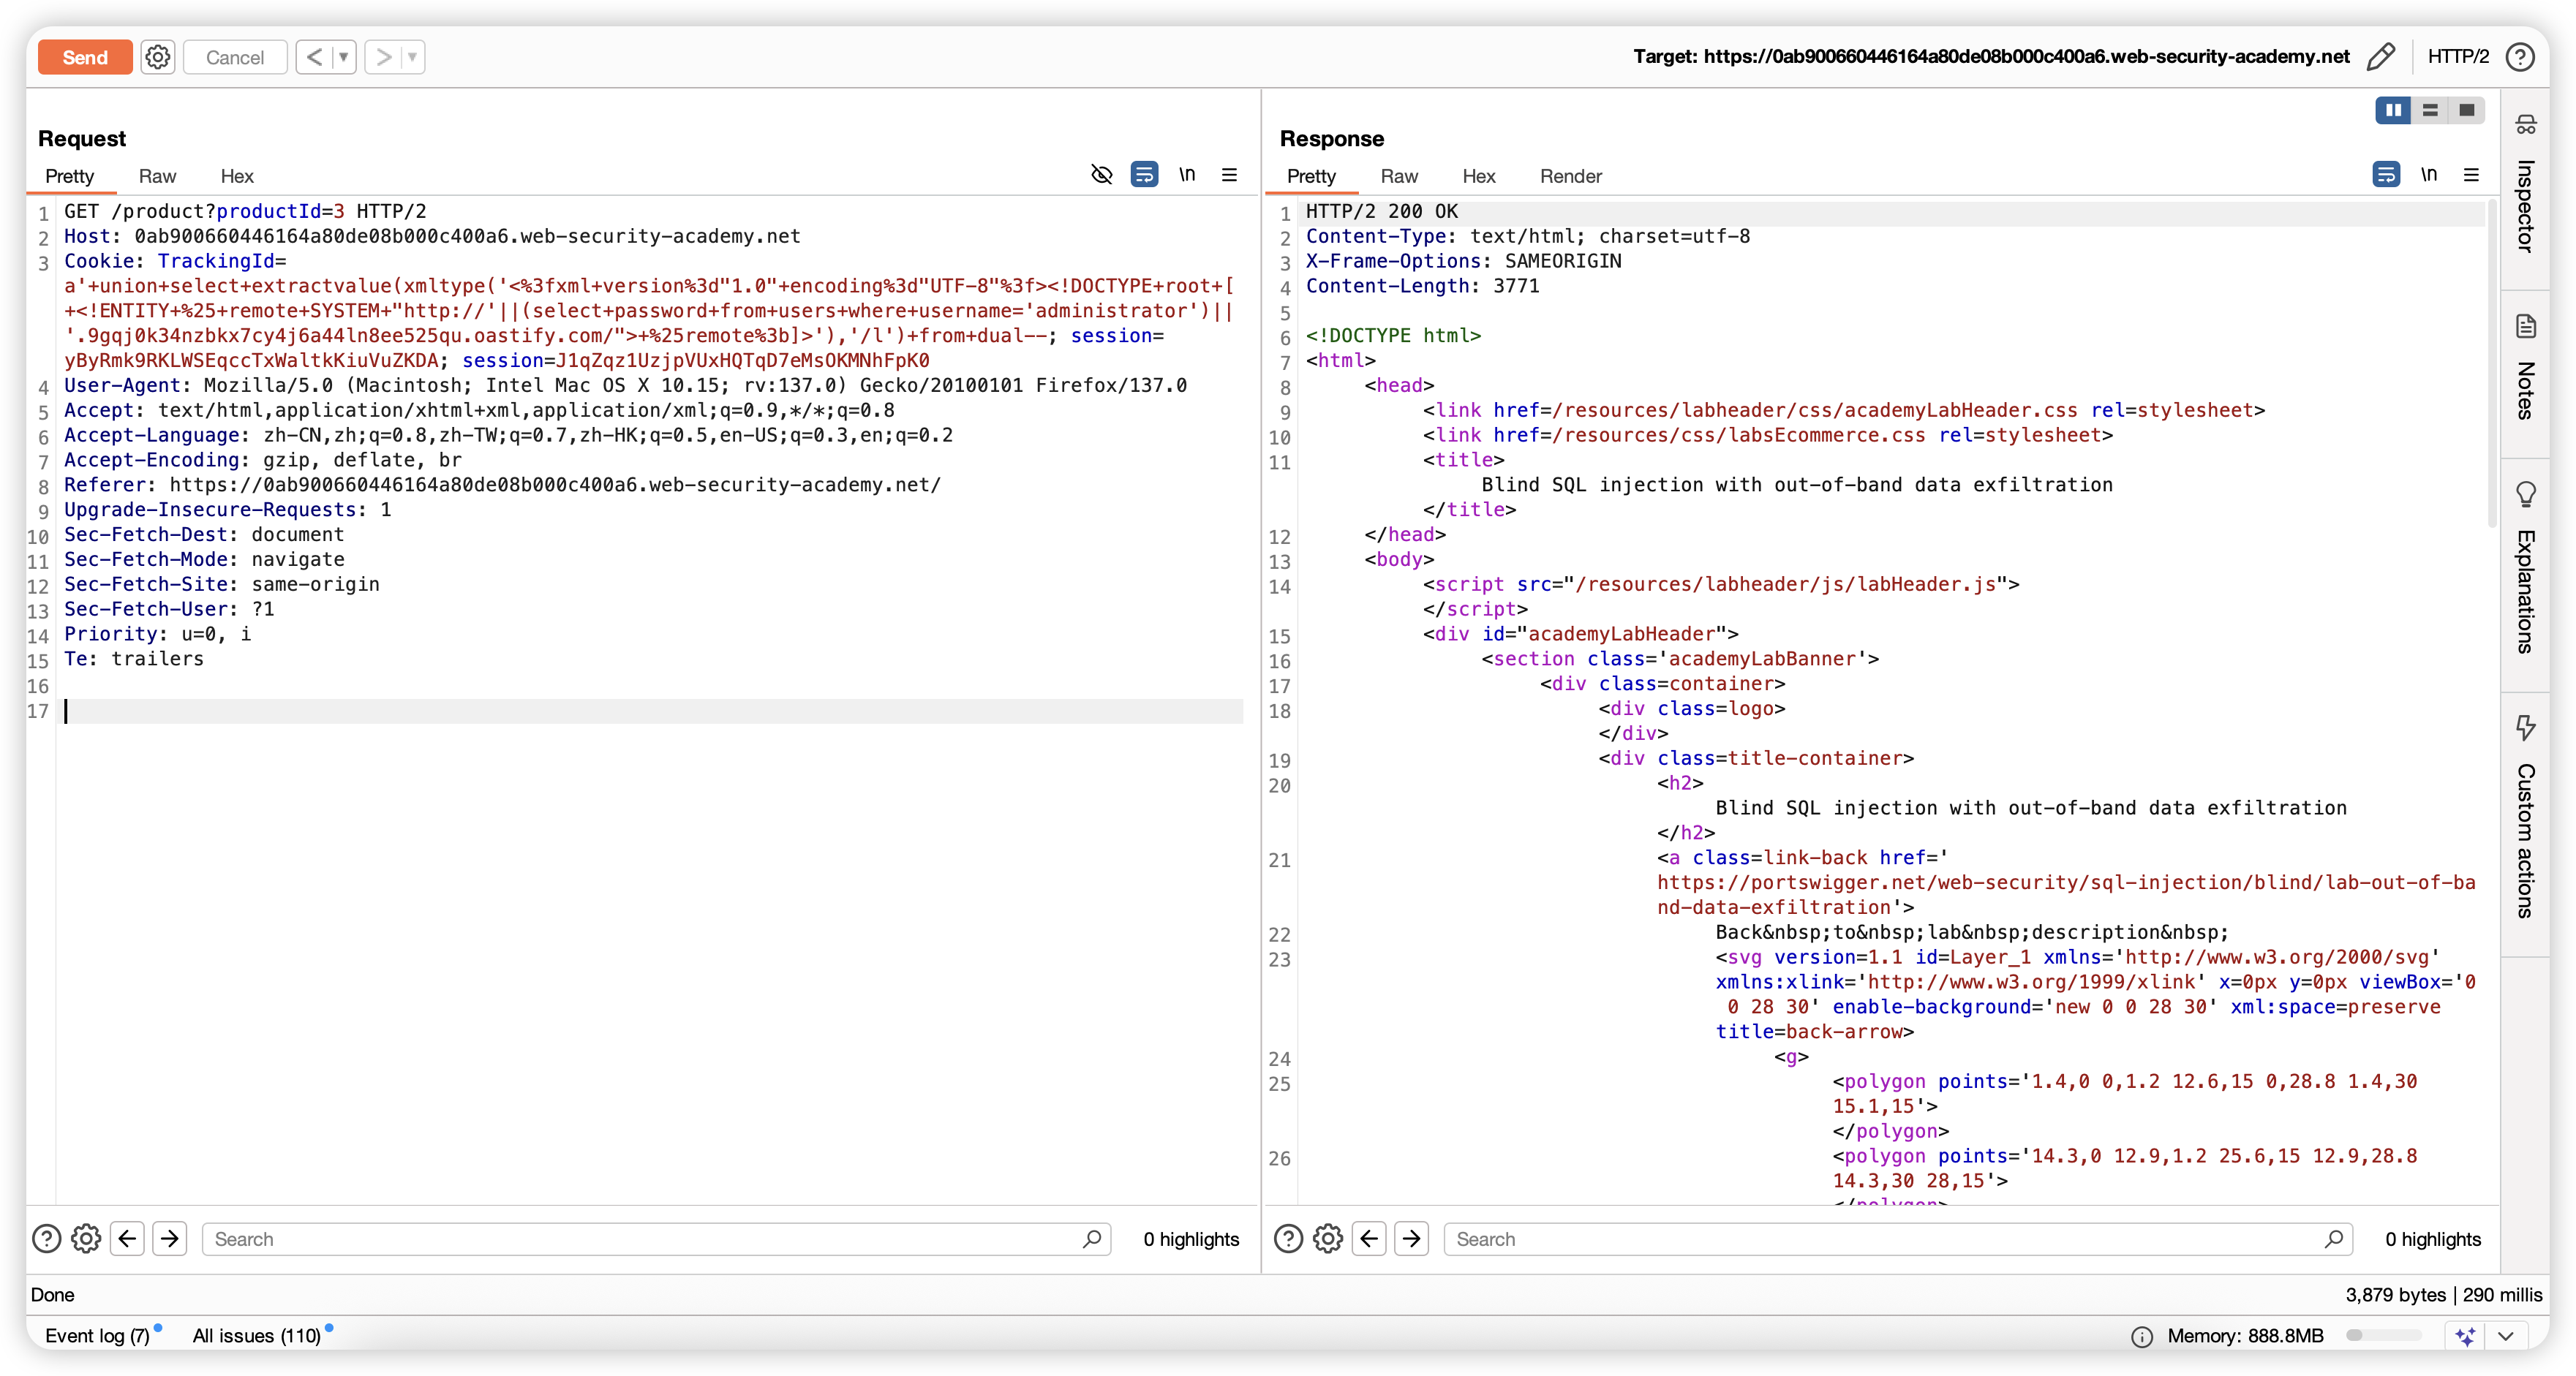This screenshot has height=1376, width=2576.
Task: Toggle hide non-printable characters eye icon in Request
Action: pyautogui.click(x=1101, y=175)
